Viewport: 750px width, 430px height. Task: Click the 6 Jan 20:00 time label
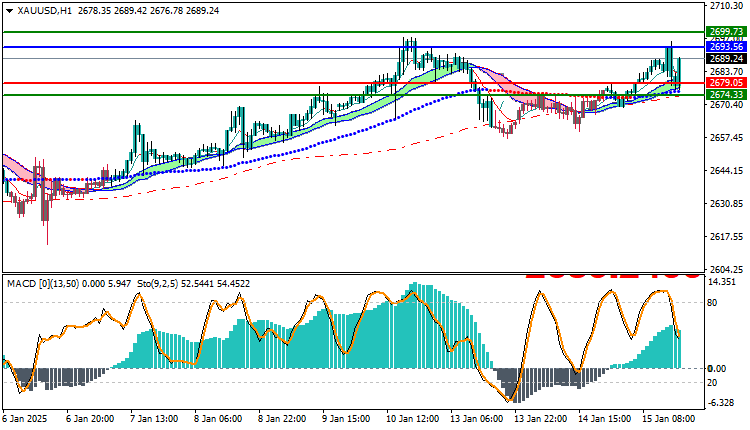coord(90,419)
